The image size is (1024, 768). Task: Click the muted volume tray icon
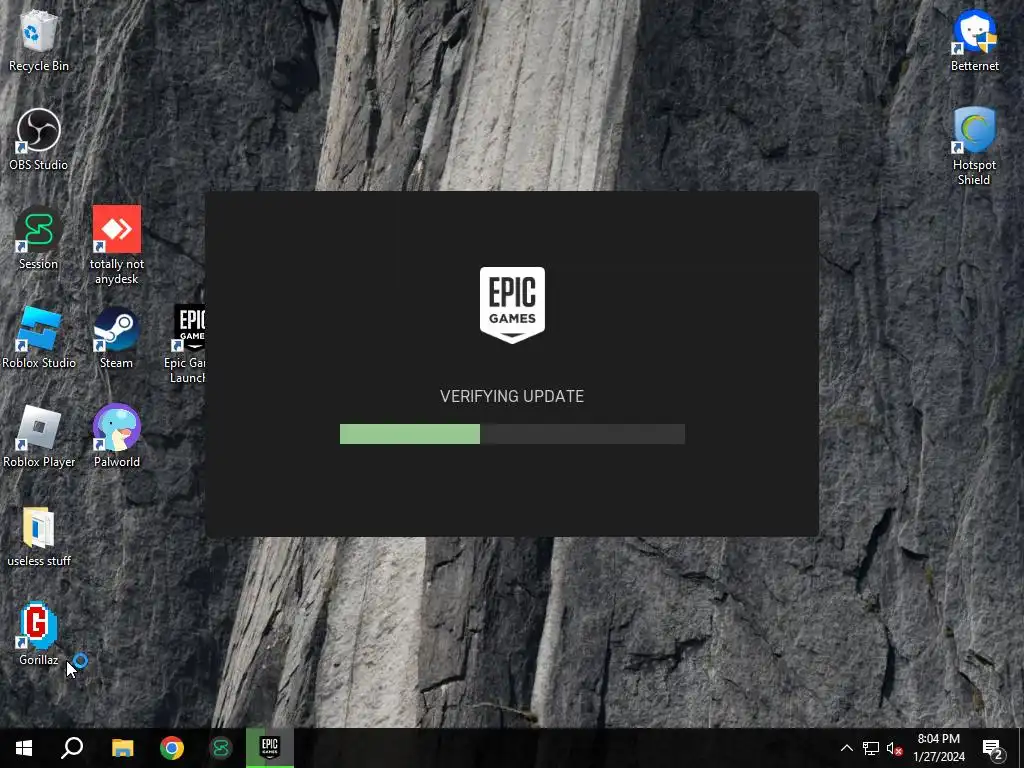click(x=894, y=748)
